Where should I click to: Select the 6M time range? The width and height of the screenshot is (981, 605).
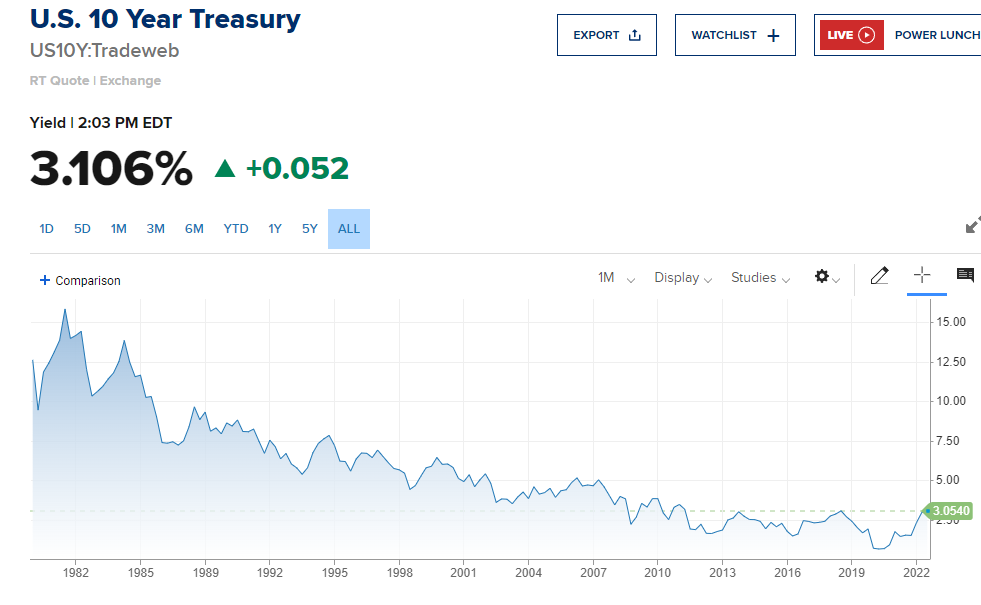(x=194, y=229)
